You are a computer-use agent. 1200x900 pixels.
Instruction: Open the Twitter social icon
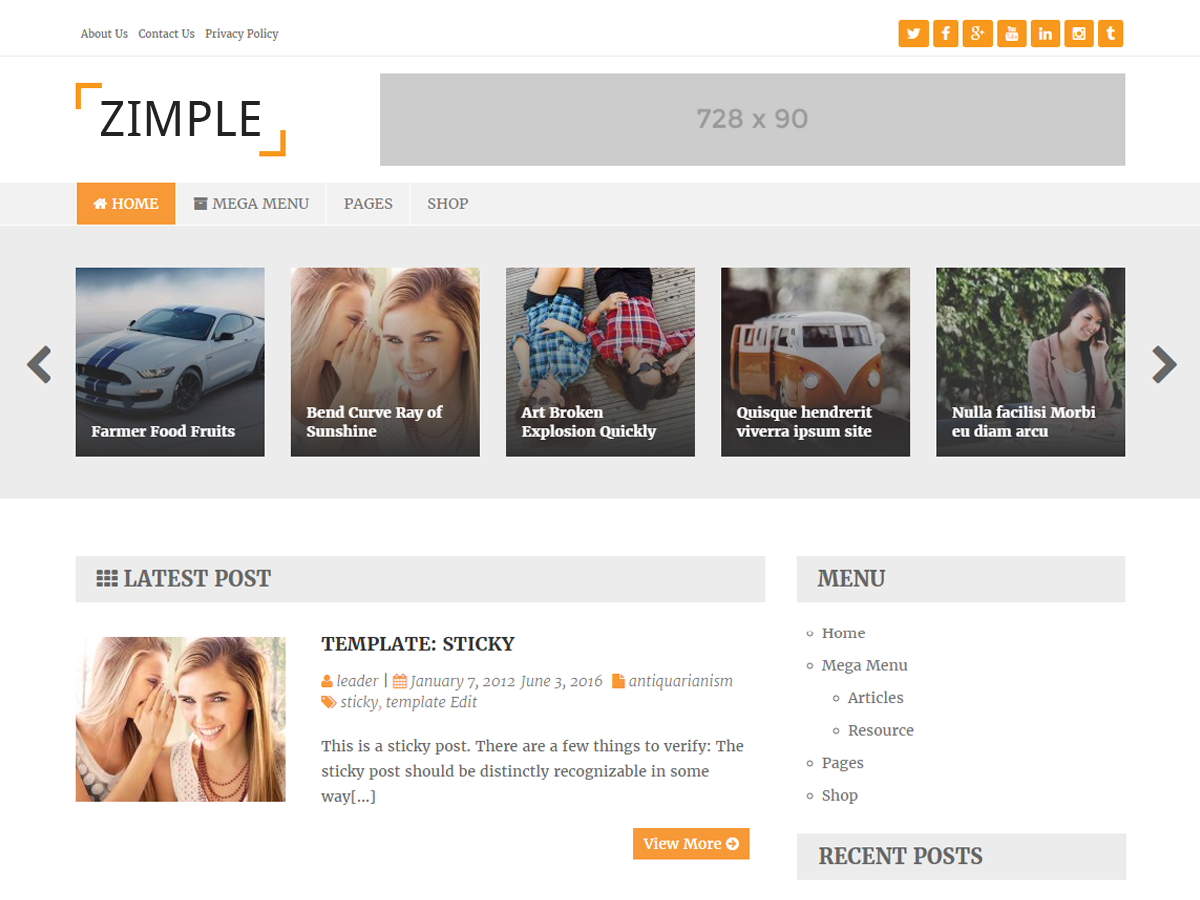[913, 33]
